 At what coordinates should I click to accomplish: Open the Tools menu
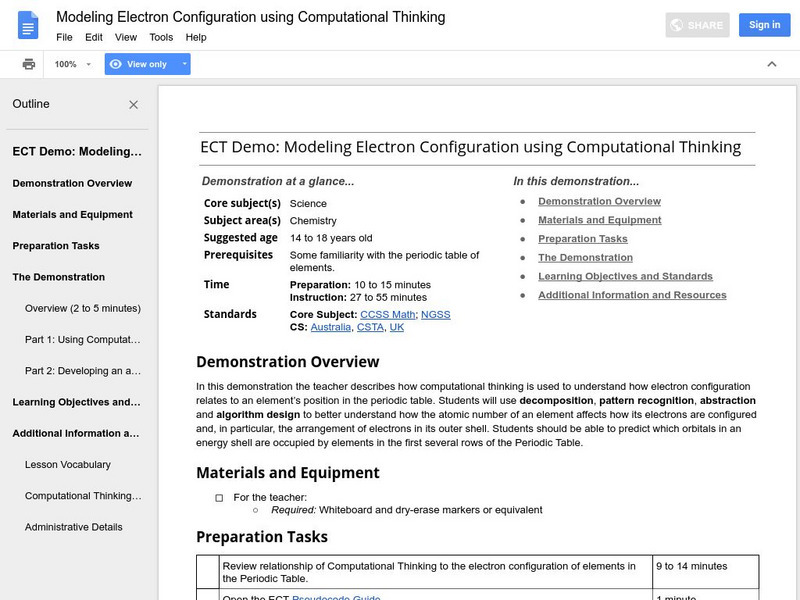pyautogui.click(x=161, y=37)
